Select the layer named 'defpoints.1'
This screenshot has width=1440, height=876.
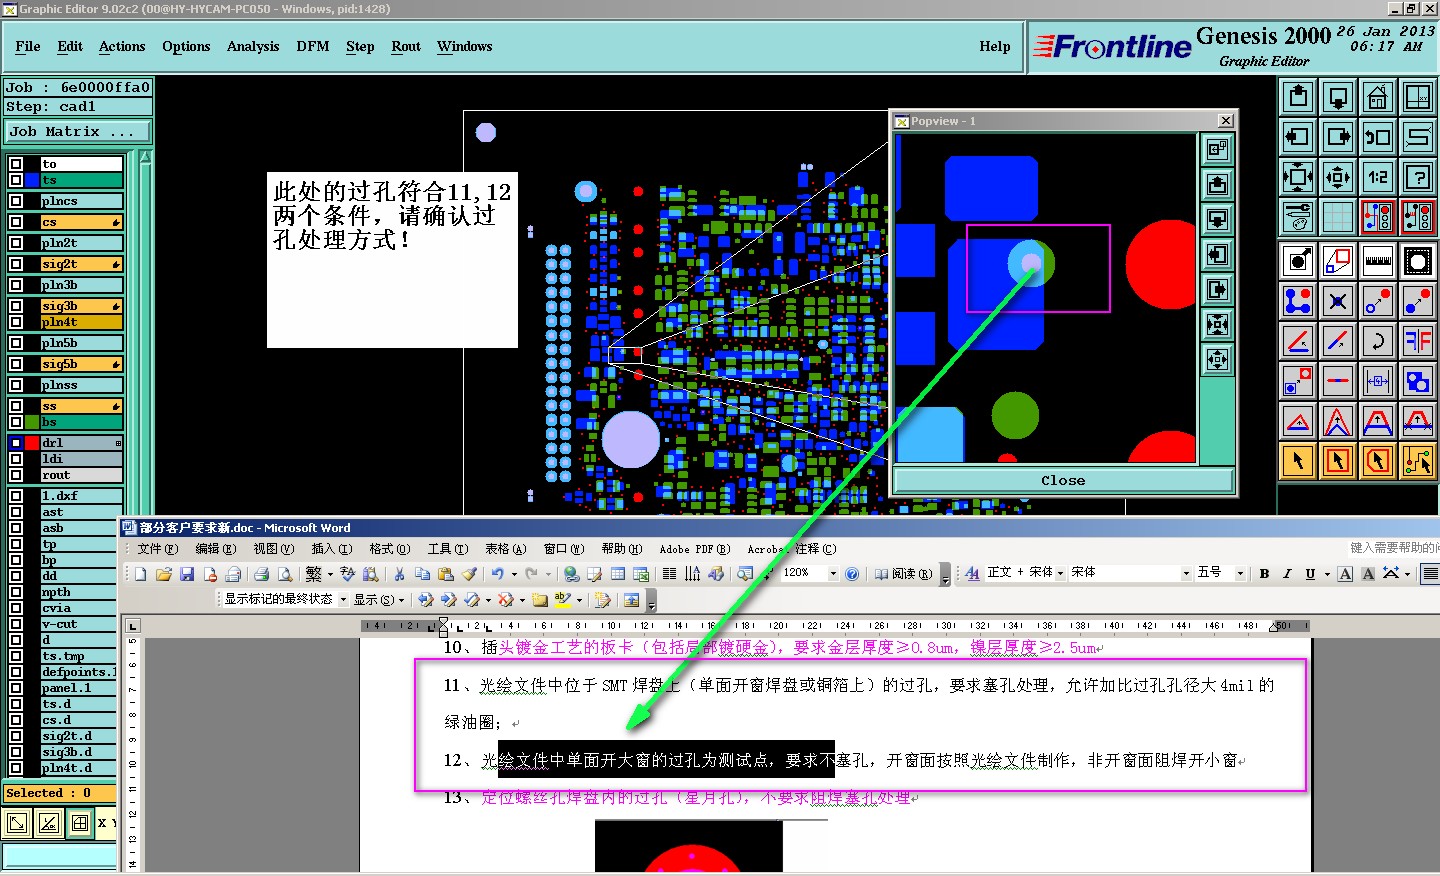click(79, 672)
